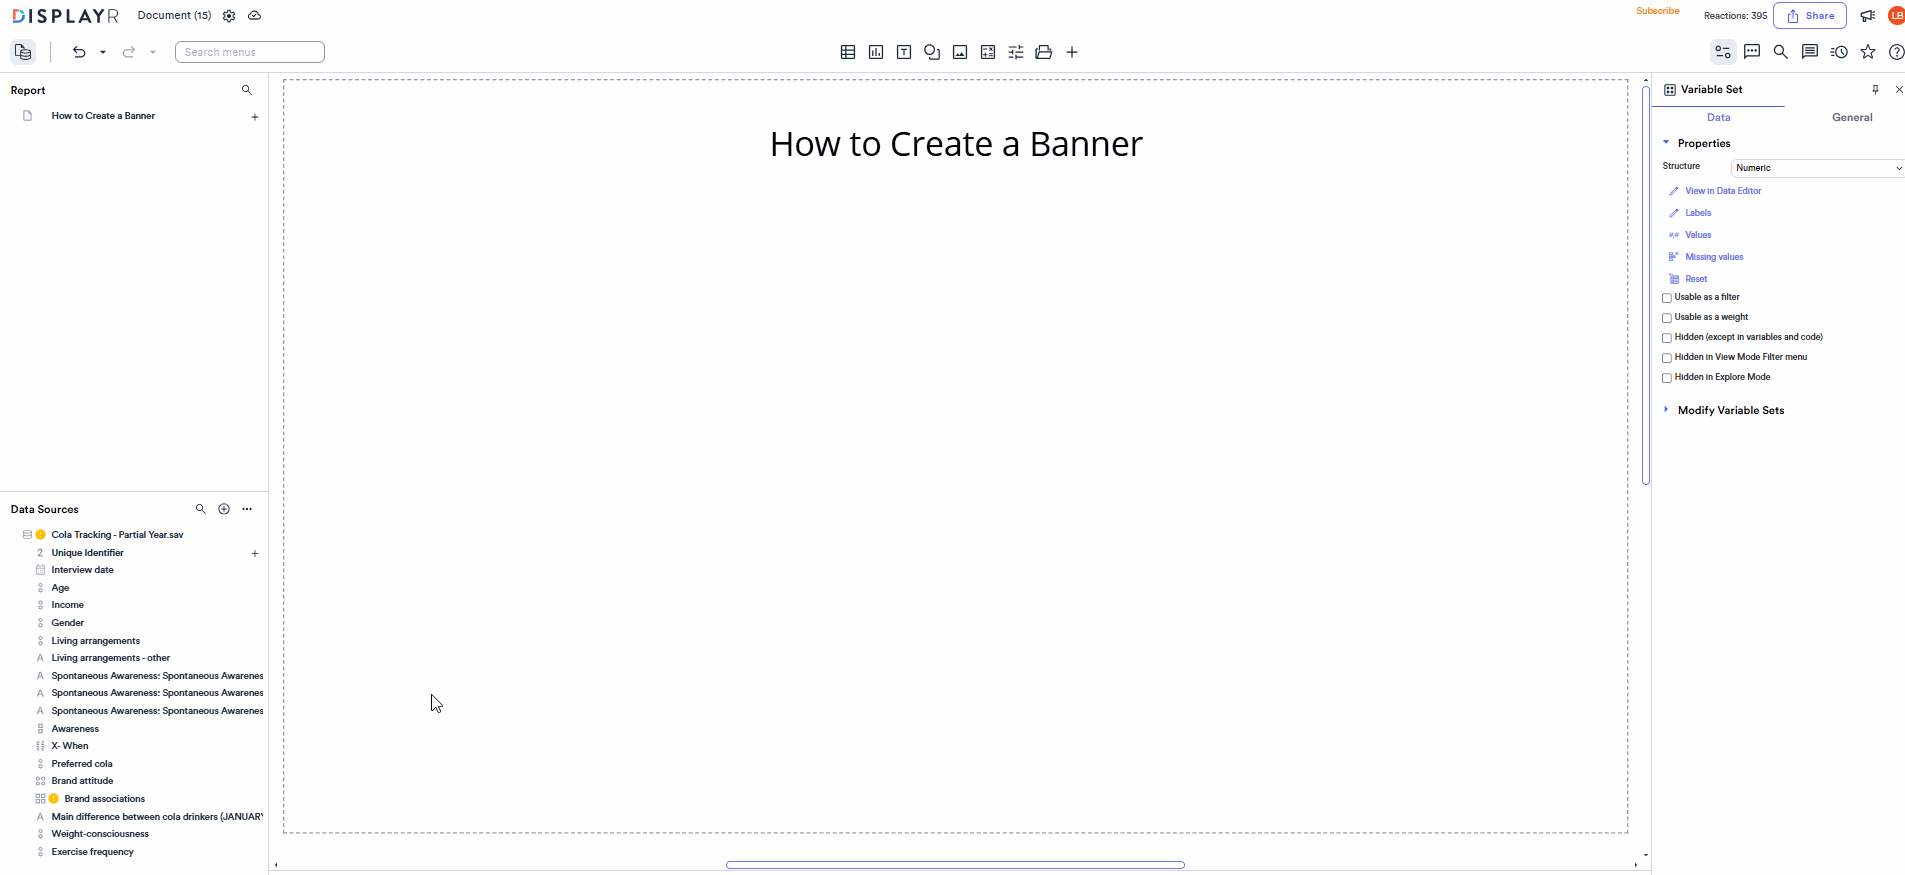Insert a text box
This screenshot has width=1905, height=875.
904,52
